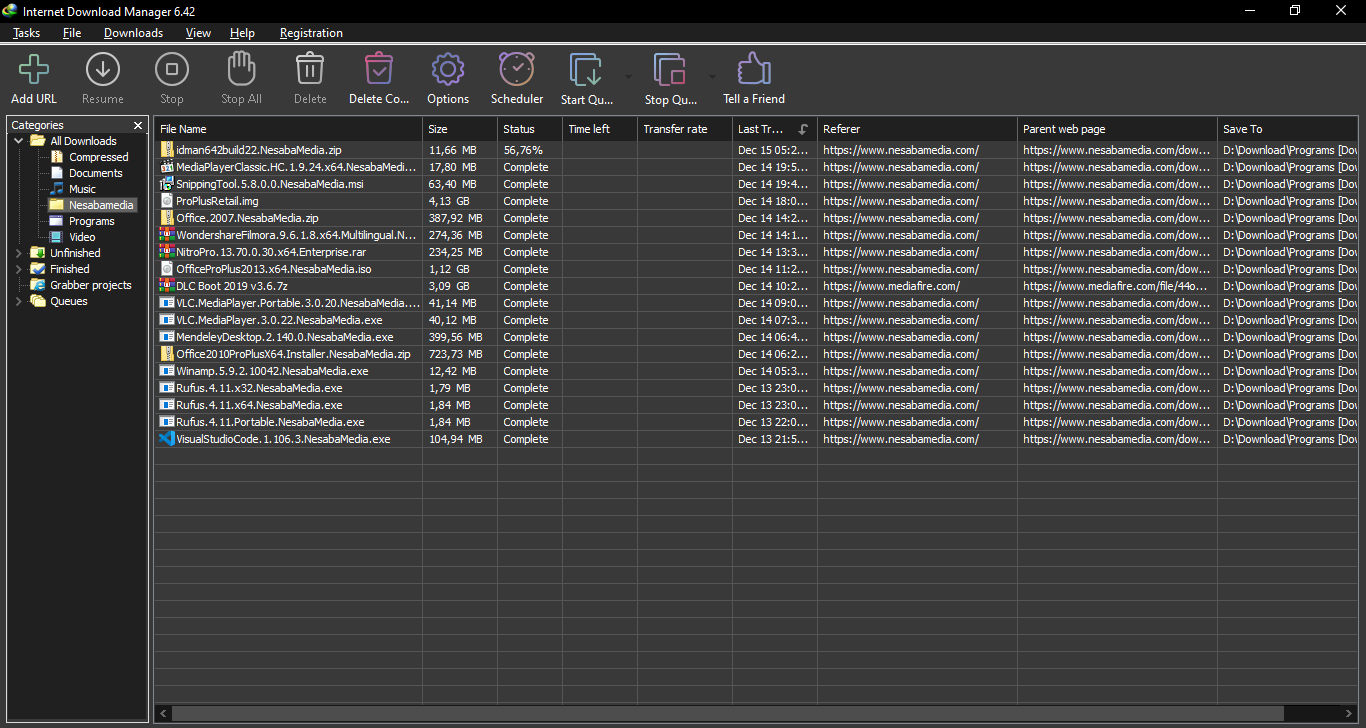Select the Compressed category folder
Screen dimensions: 1366x728
coord(89,157)
